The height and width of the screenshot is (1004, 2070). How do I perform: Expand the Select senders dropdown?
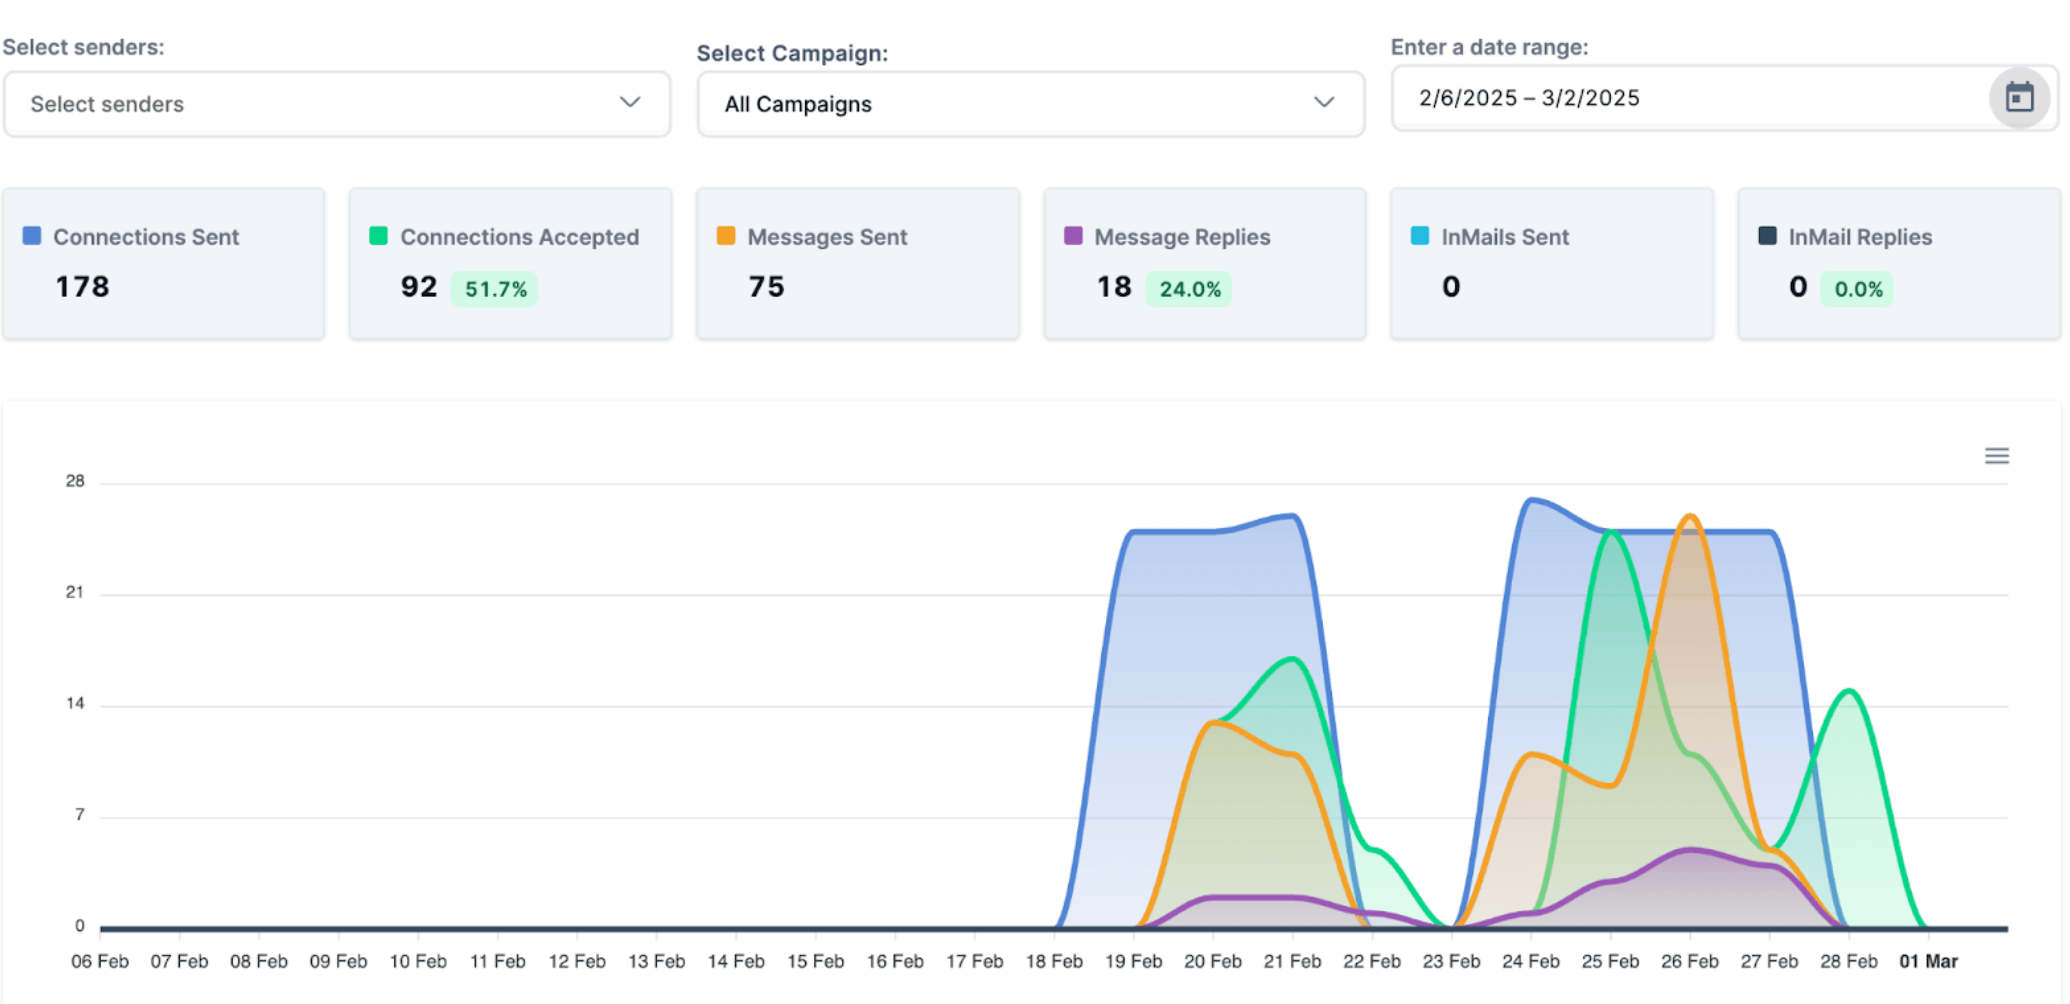coord(337,104)
